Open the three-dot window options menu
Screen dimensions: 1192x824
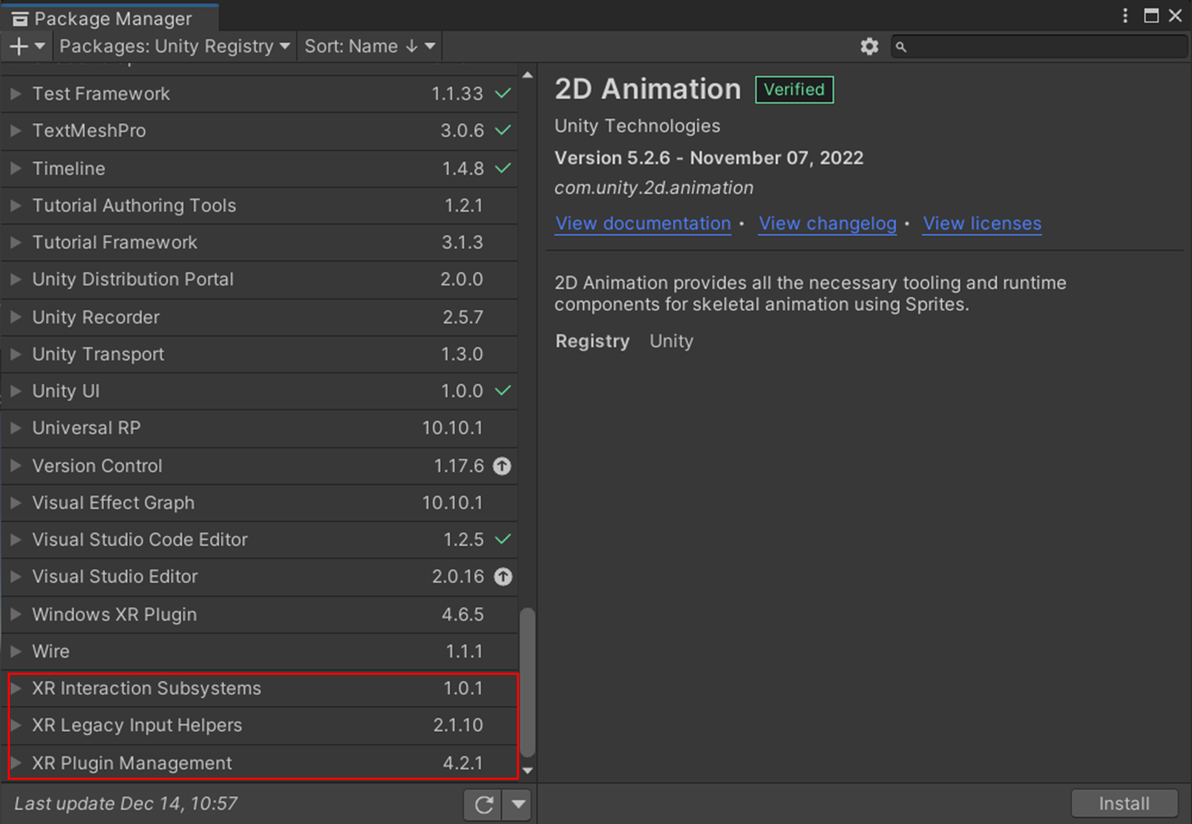coord(1125,16)
